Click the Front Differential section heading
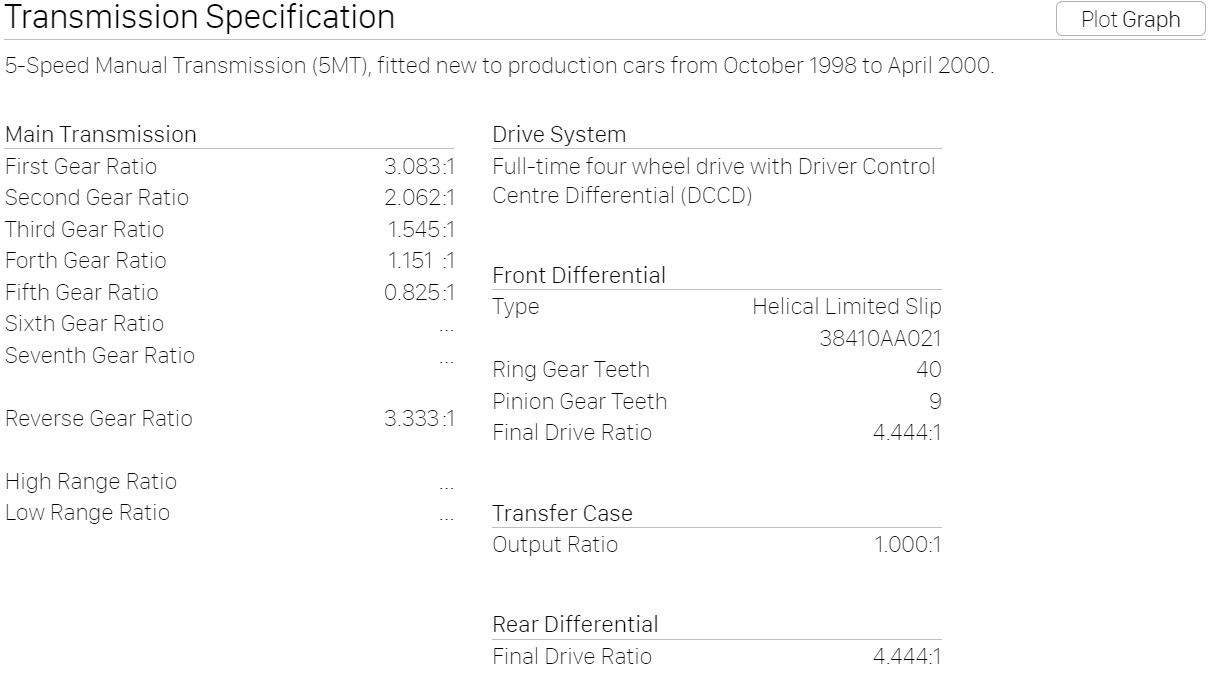Screen dimensions: 1216x687 [579, 276]
